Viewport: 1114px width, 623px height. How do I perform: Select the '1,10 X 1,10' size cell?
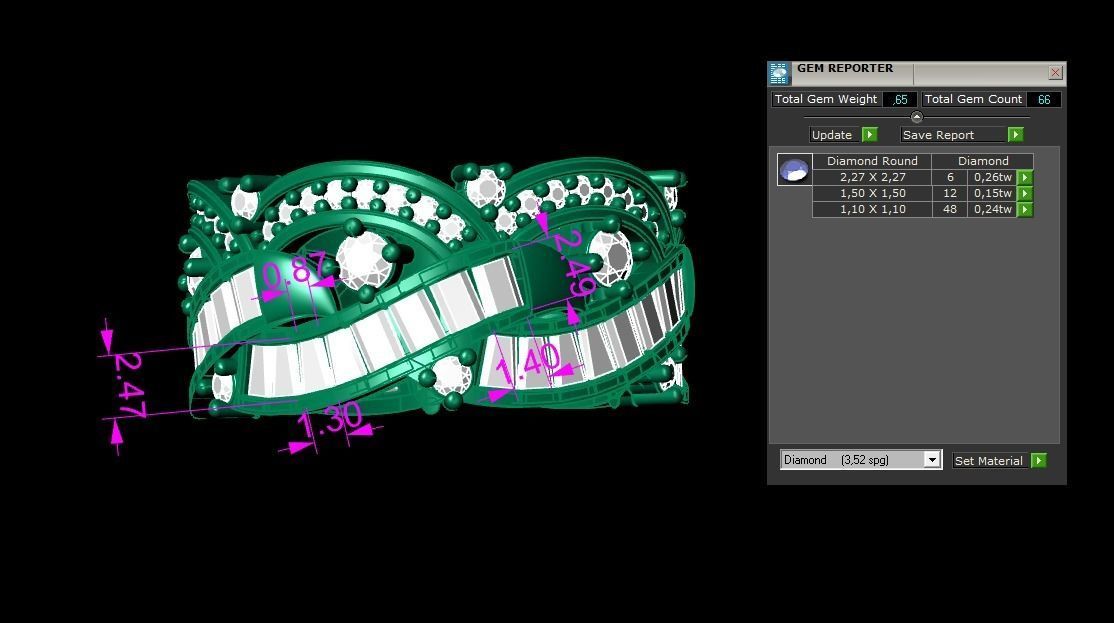pyautogui.click(x=872, y=210)
